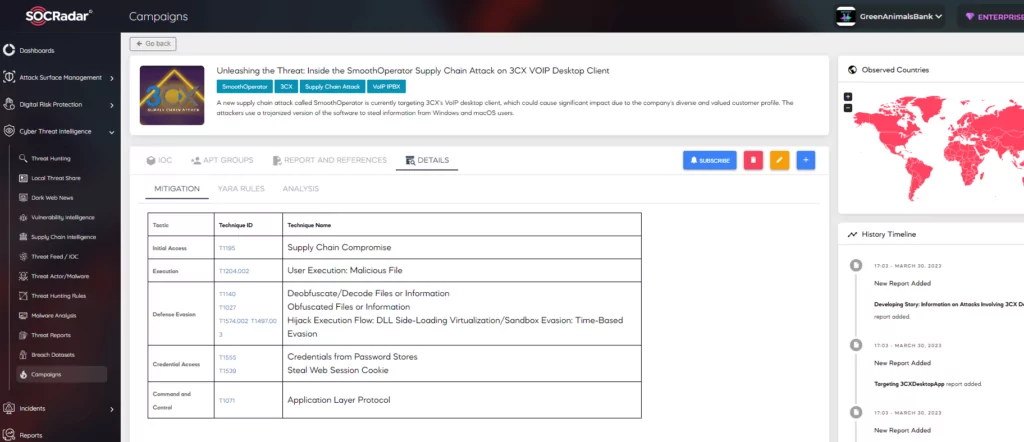Zoom out on Observed Countries map
Viewport: 1024px width, 442px height.
[x=848, y=108]
